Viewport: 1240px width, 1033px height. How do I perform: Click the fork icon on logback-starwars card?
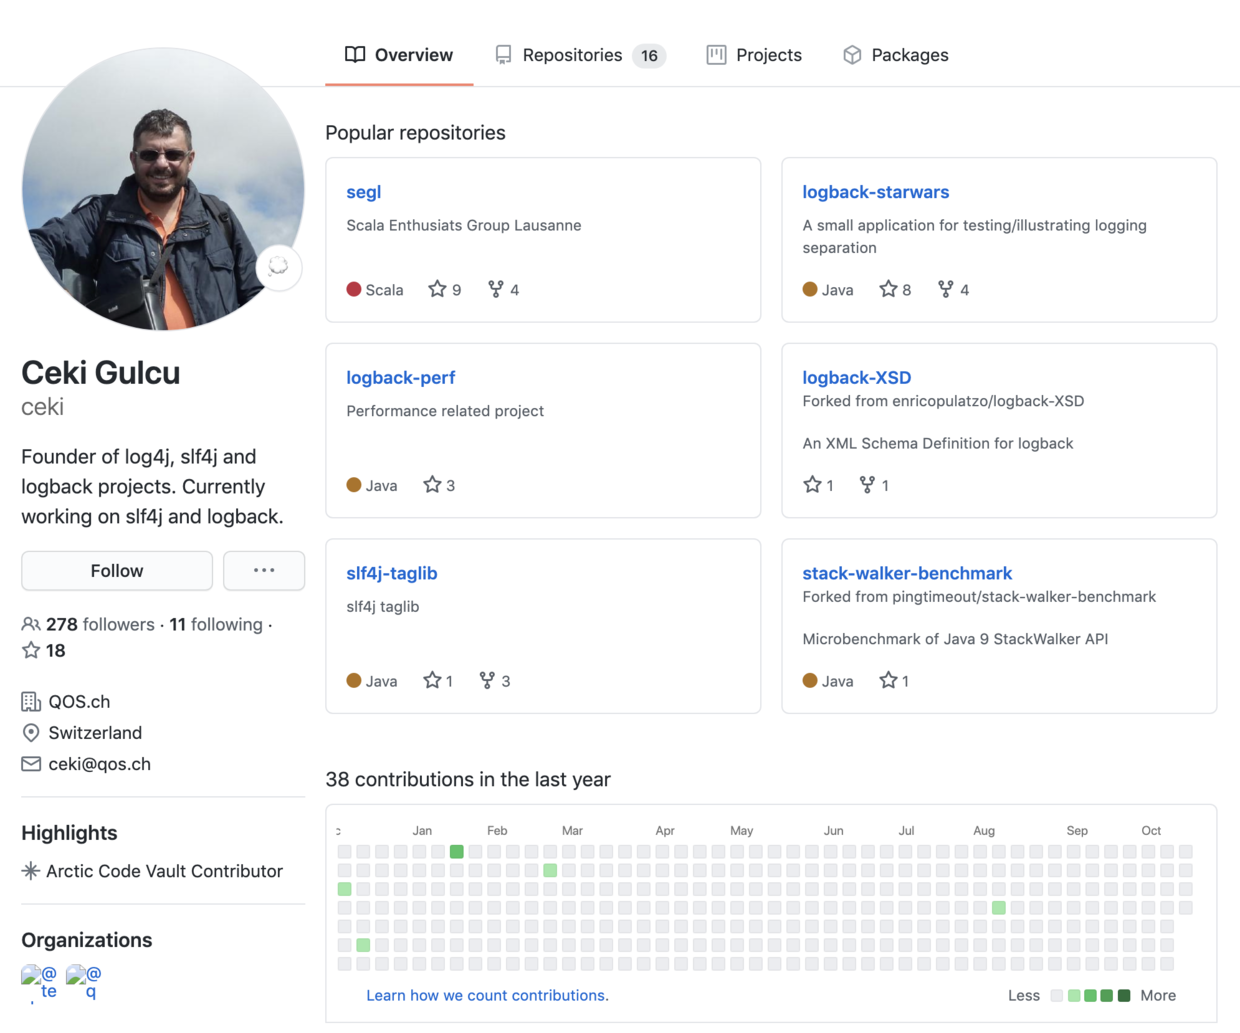point(945,289)
